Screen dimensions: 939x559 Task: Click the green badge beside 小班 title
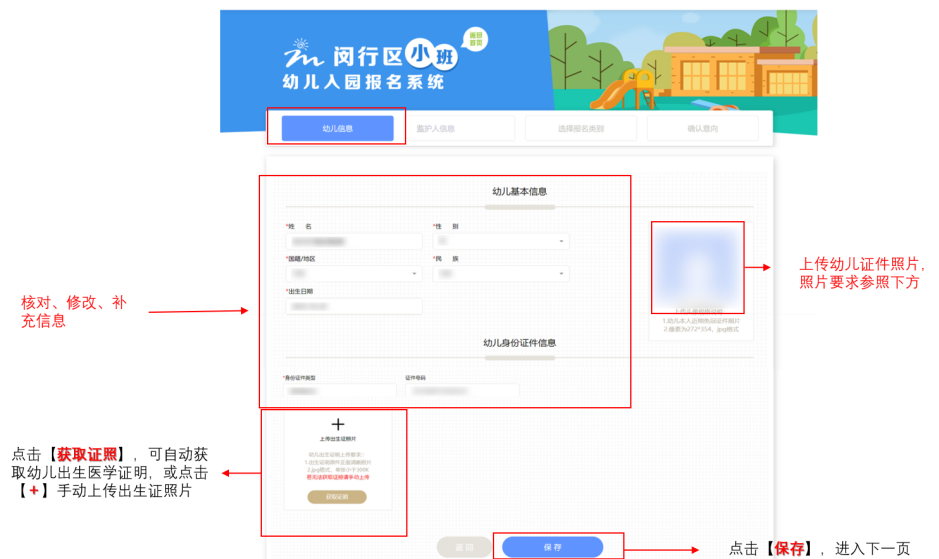point(477,40)
